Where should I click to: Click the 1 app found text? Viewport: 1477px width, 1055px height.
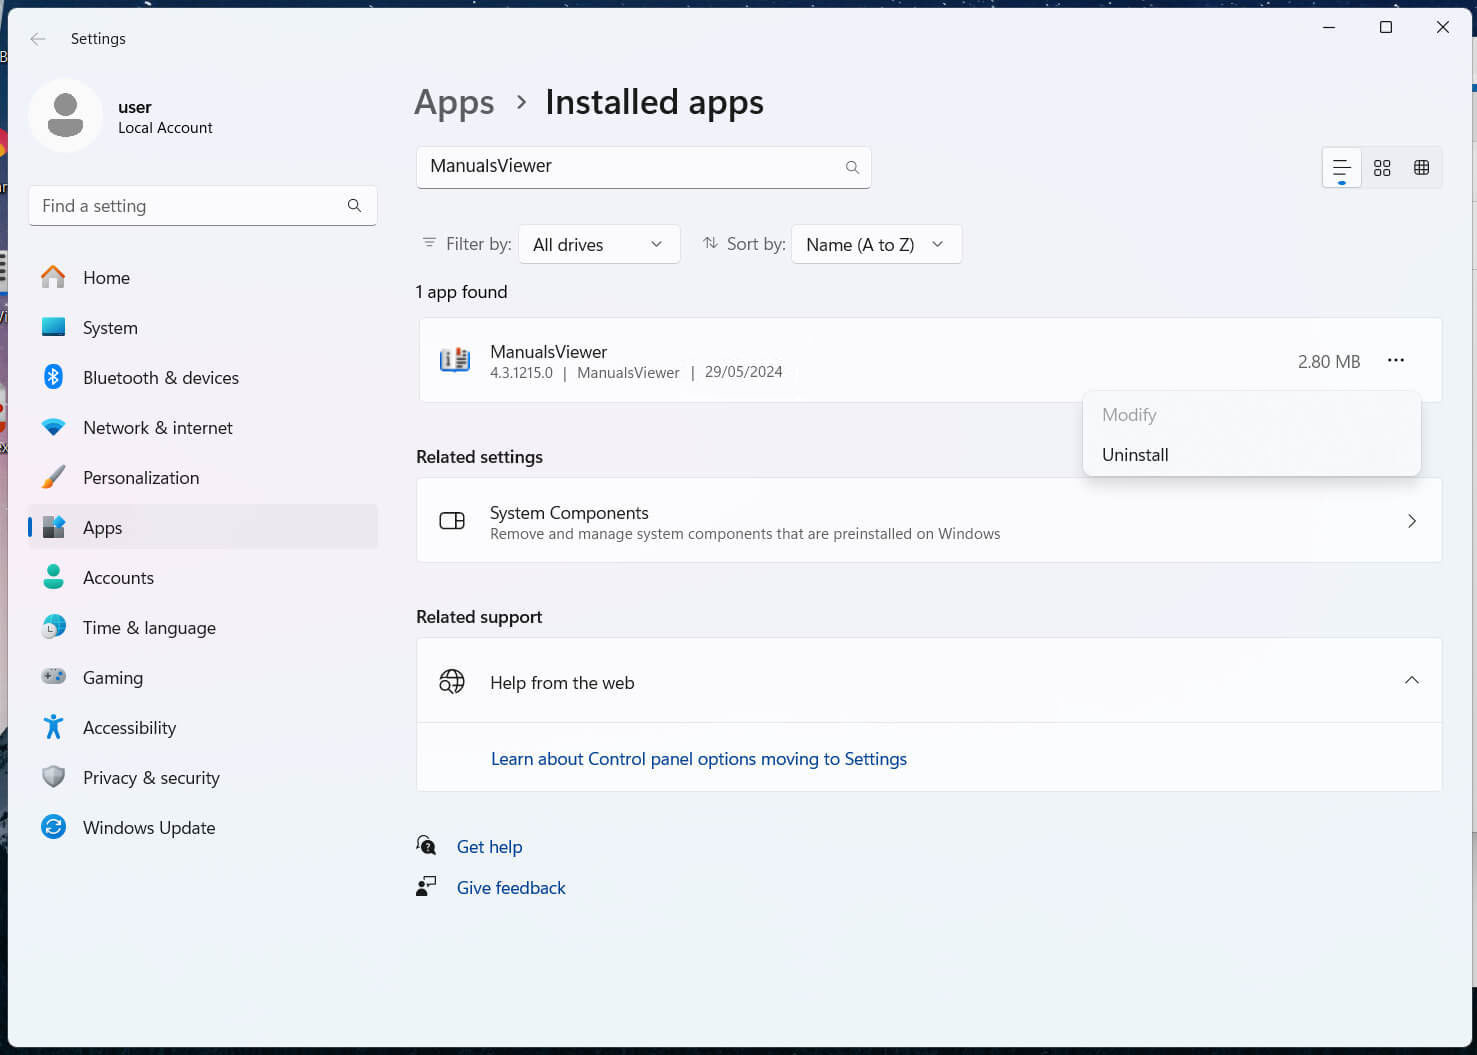pos(462,292)
